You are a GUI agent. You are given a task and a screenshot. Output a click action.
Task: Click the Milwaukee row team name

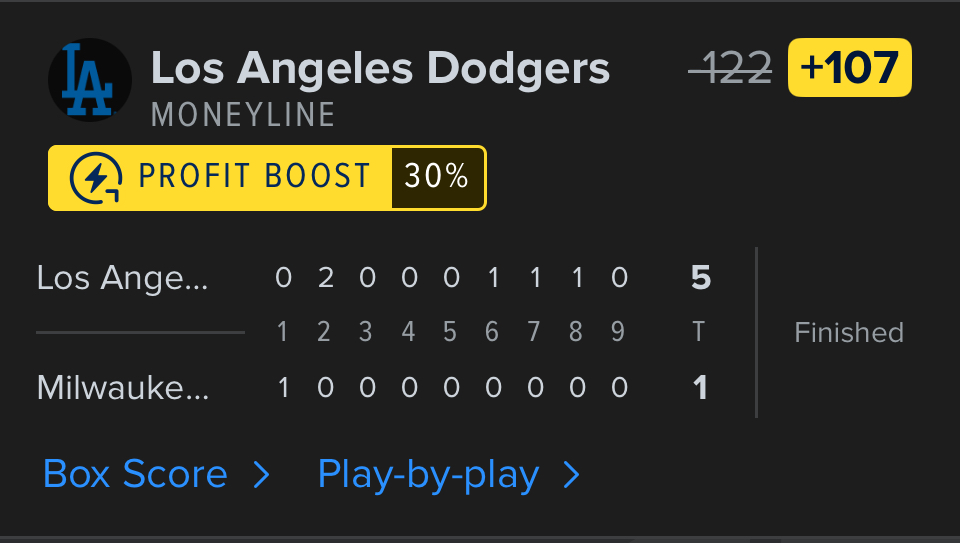(x=123, y=387)
